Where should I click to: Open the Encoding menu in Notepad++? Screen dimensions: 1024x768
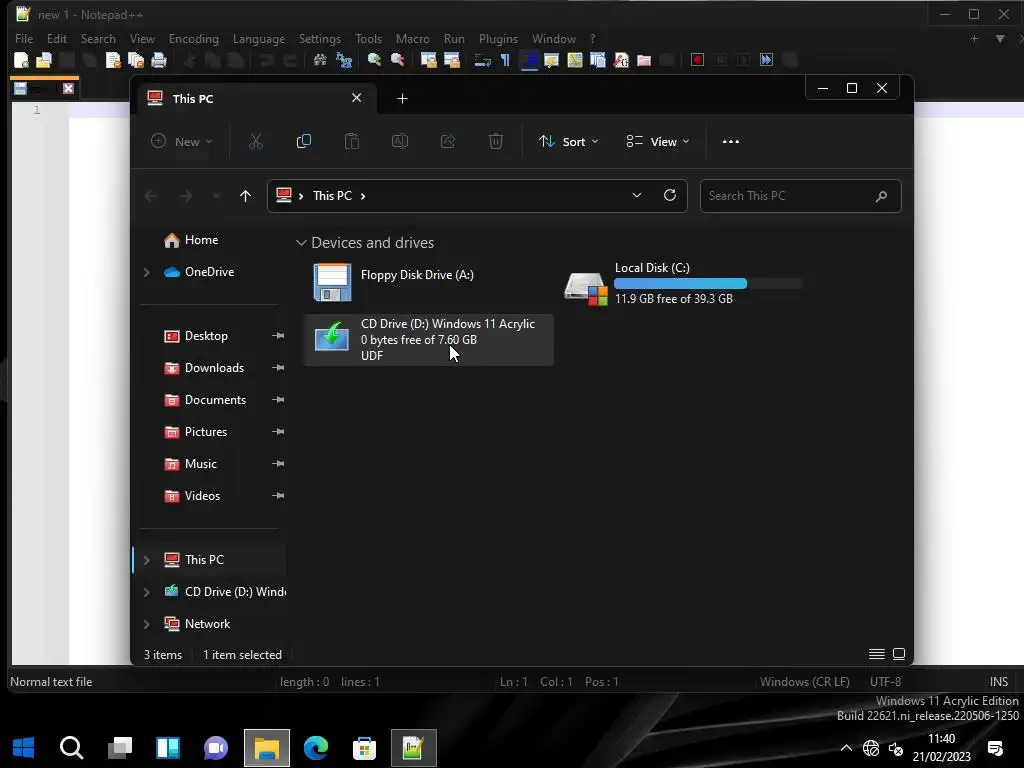(194, 39)
